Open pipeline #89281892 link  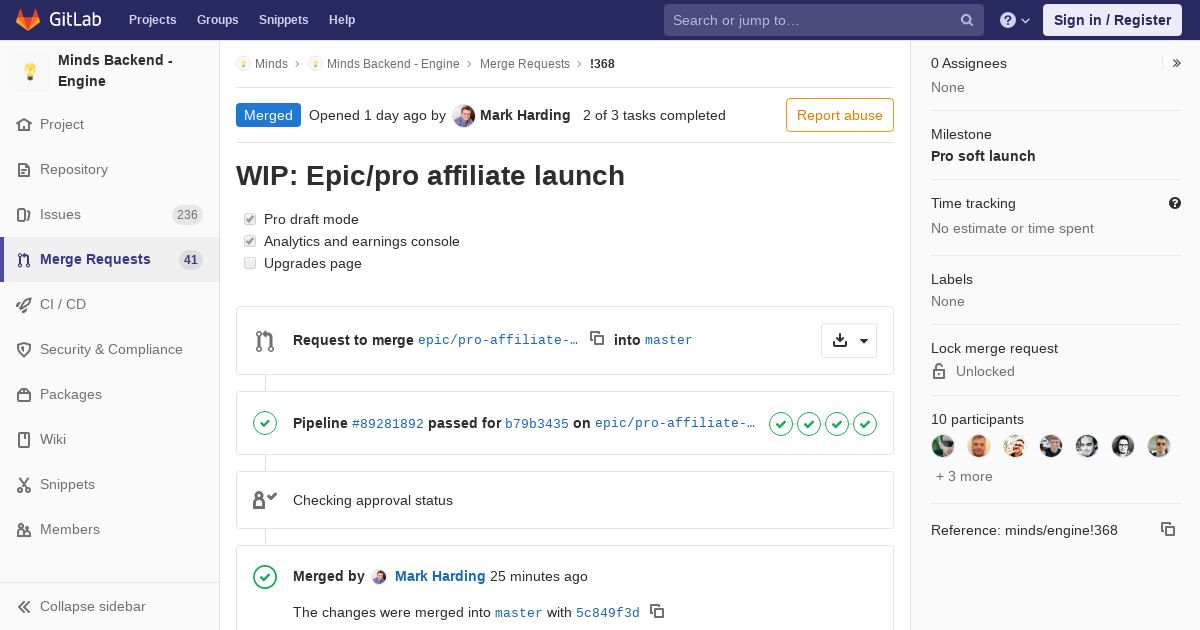pos(388,424)
